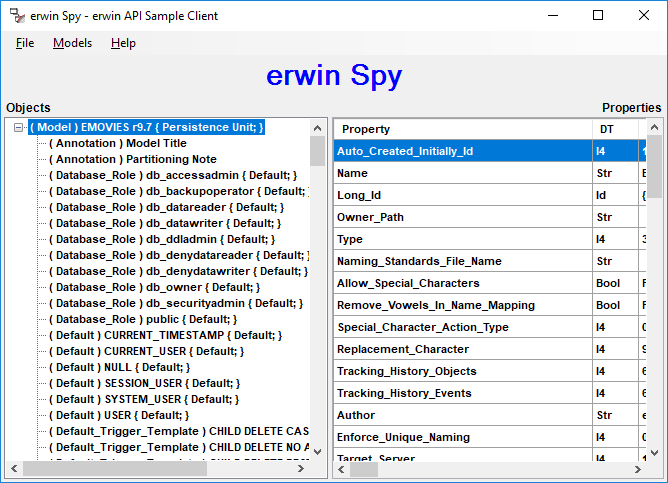The image size is (668, 483).
Task: Select the Allow_Special_Characters property row
Action: (409, 283)
